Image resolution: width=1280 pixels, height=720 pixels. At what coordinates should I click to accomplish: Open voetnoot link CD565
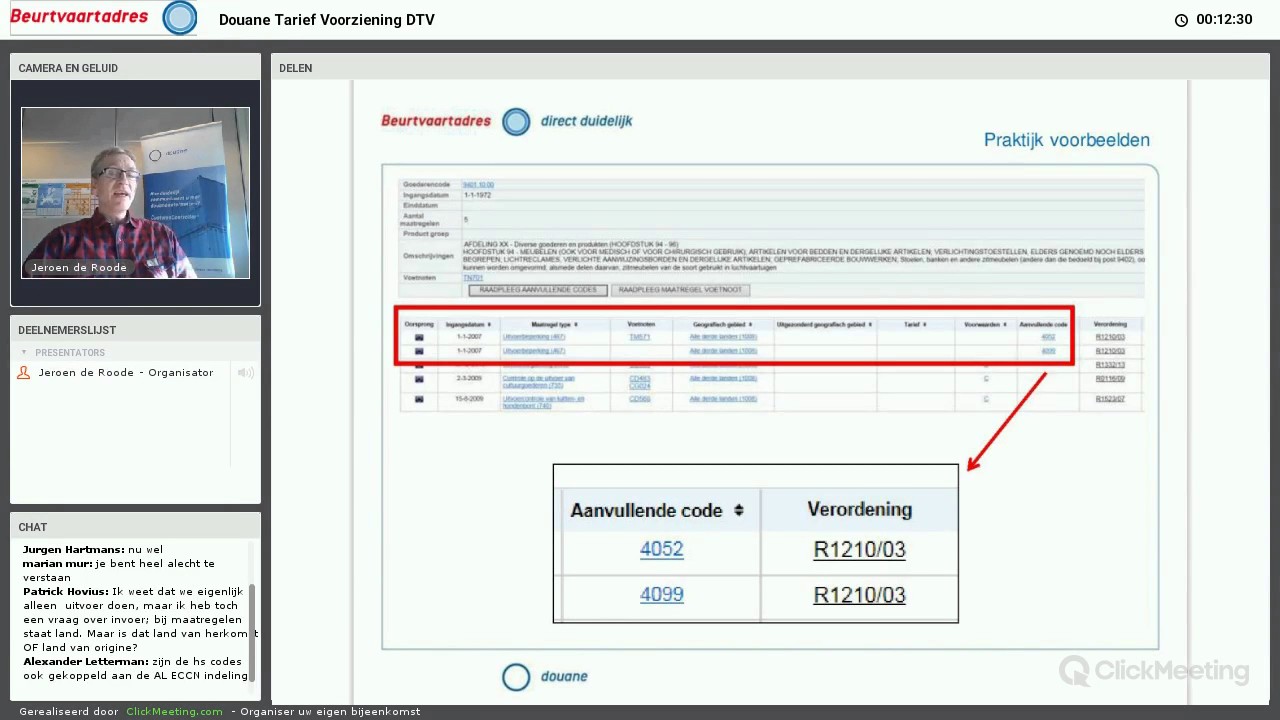[640, 399]
